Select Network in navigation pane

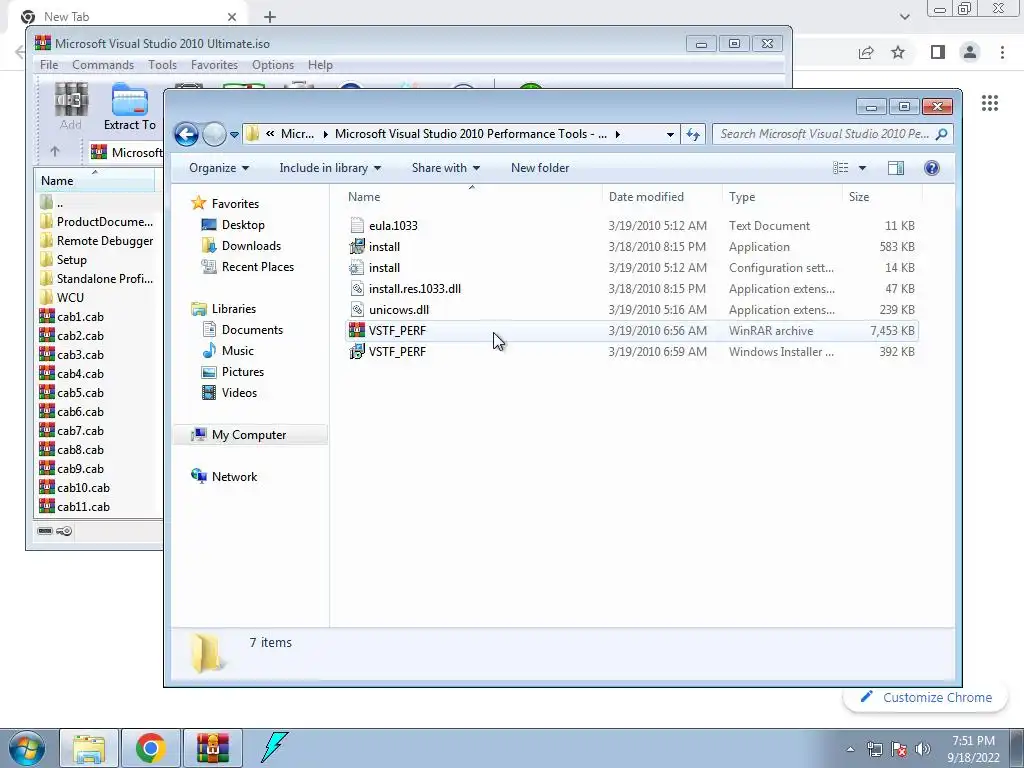click(224, 477)
